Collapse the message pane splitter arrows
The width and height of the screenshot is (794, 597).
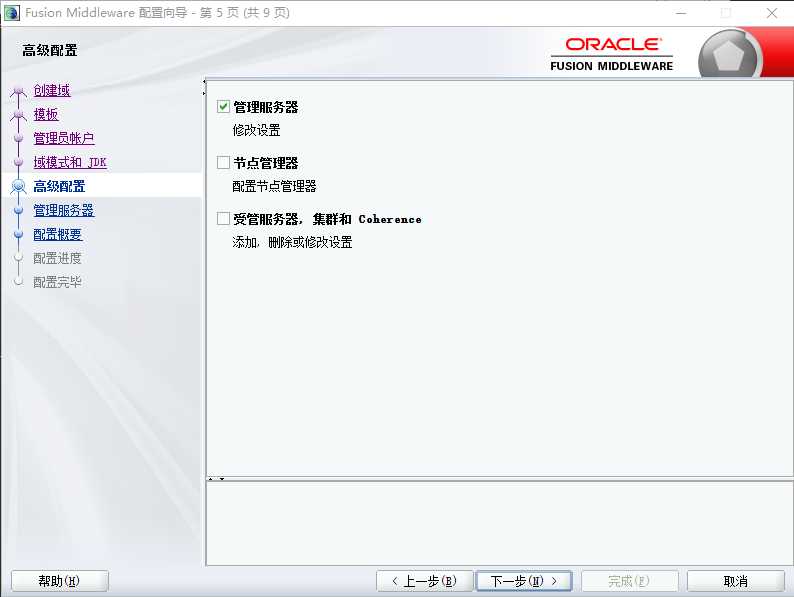coord(216,479)
